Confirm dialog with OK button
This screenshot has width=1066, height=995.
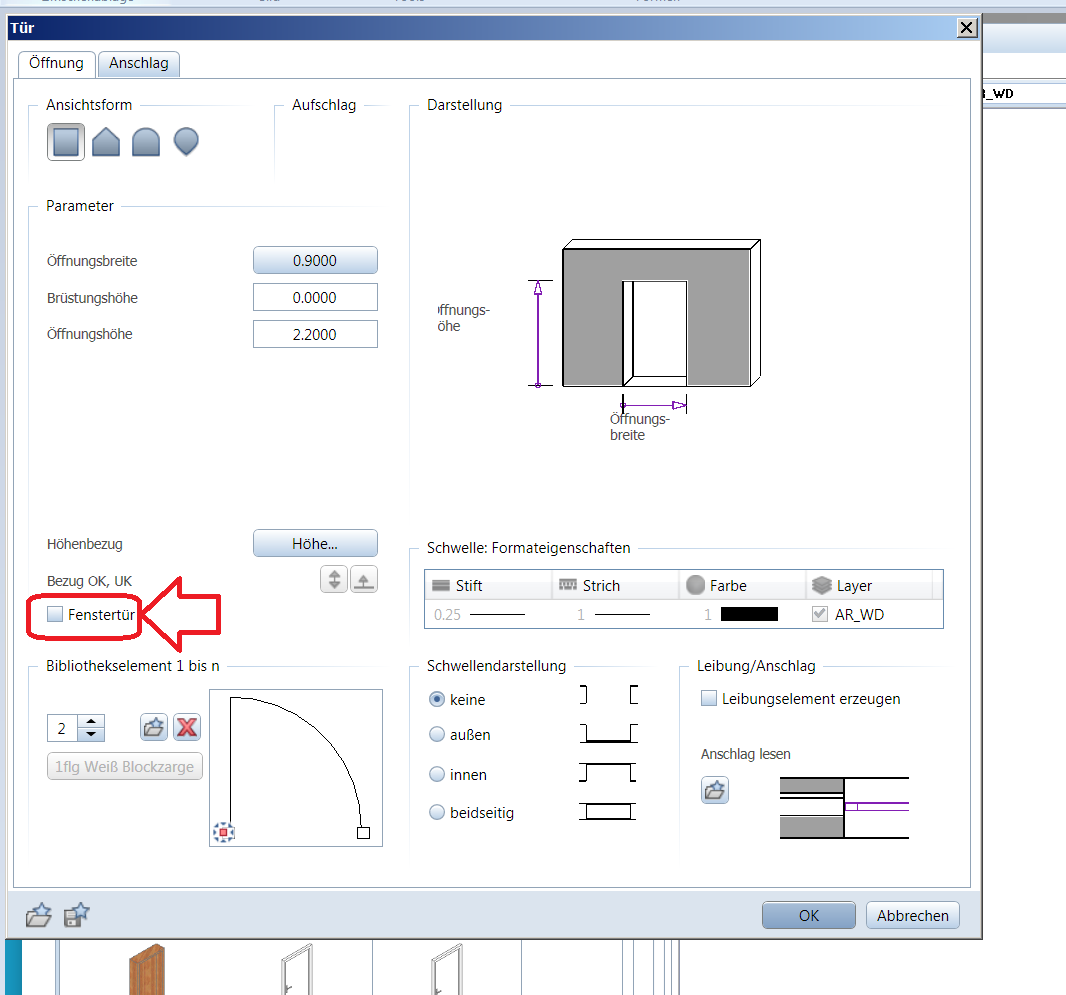point(809,915)
